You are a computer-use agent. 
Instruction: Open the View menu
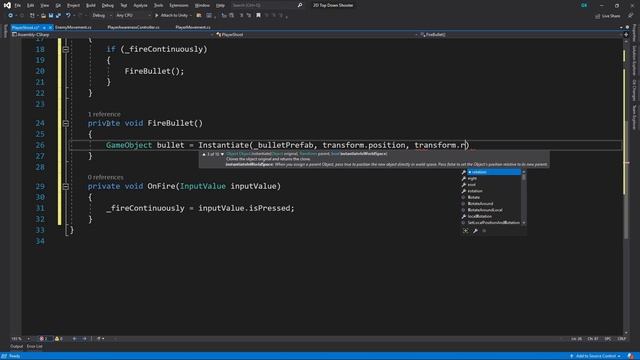pos(44,5)
